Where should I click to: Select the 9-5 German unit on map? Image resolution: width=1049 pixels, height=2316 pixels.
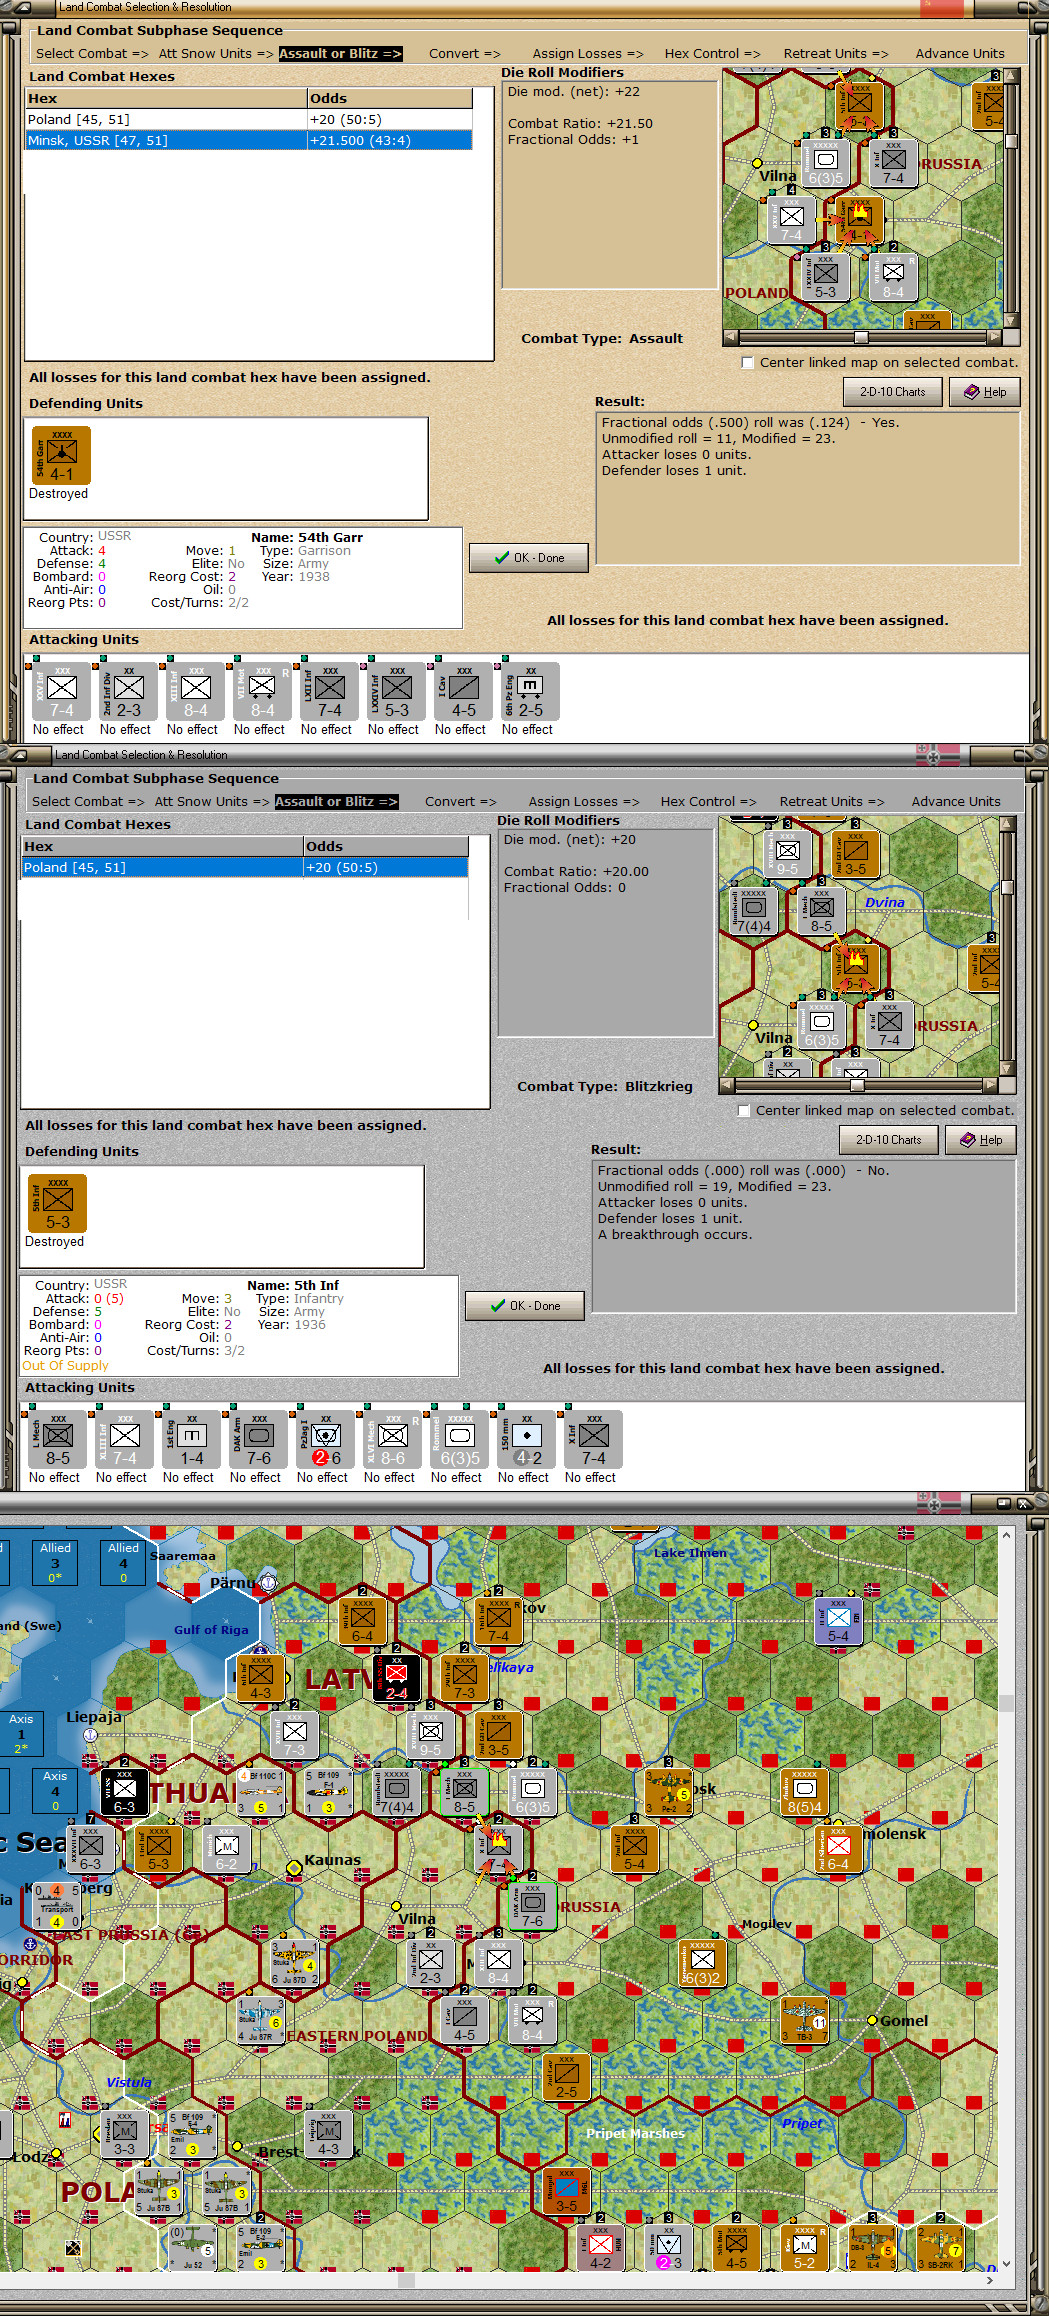click(x=430, y=1735)
